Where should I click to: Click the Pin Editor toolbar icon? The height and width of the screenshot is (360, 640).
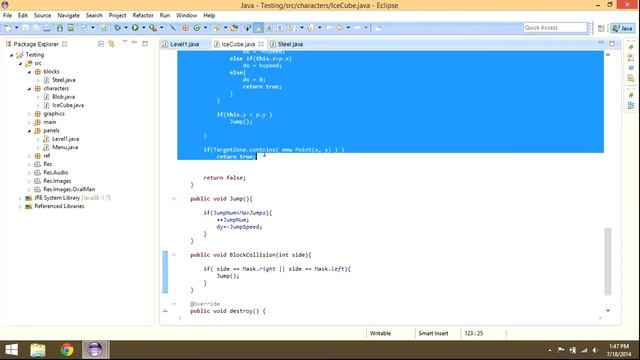click(378, 28)
